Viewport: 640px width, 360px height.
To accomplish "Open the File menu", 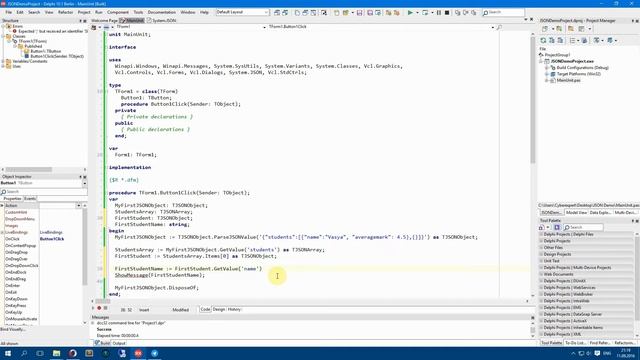I will coord(9,12).
